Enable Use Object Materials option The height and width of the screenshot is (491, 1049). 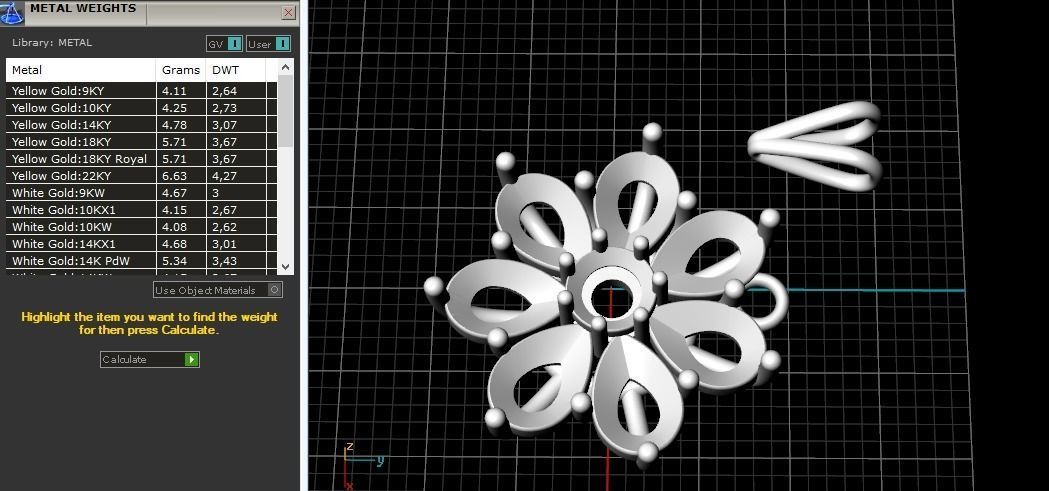coord(217,290)
